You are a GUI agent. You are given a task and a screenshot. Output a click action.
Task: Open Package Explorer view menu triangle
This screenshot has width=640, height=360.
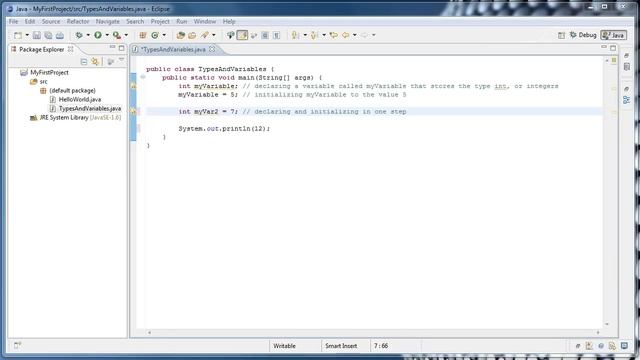coord(121,61)
